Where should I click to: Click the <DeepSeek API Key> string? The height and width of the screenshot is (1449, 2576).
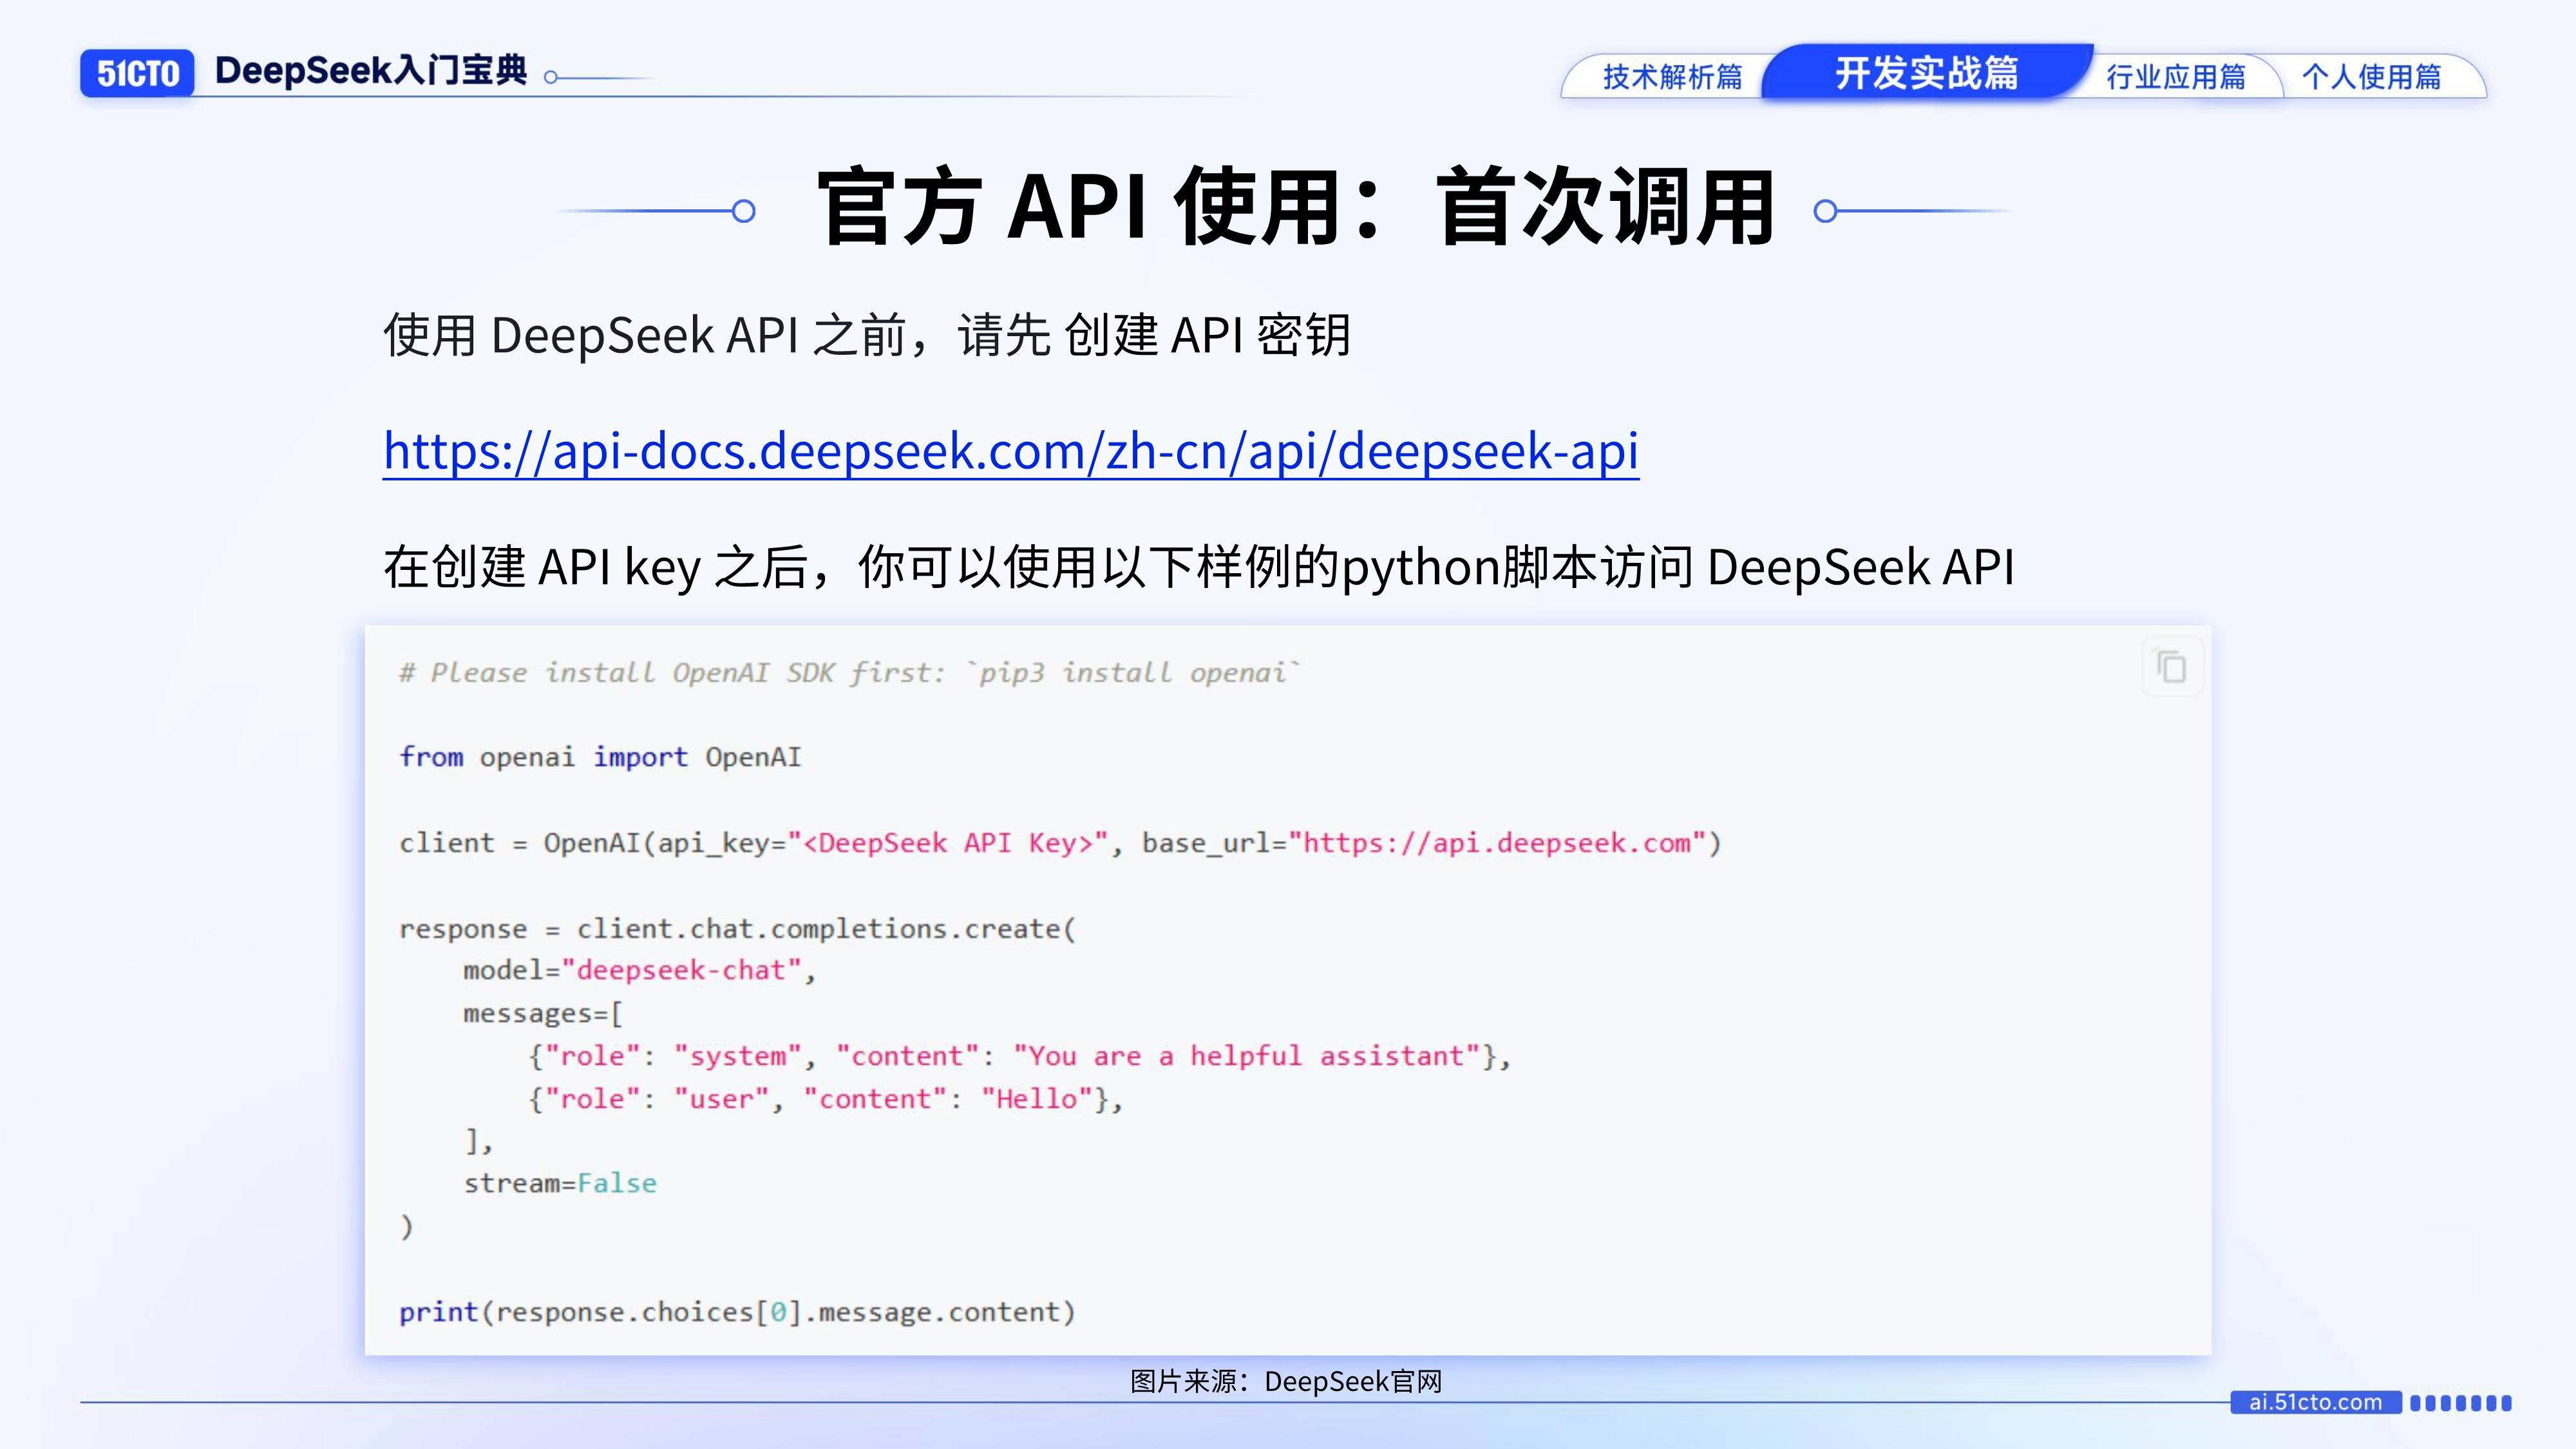[x=948, y=843]
